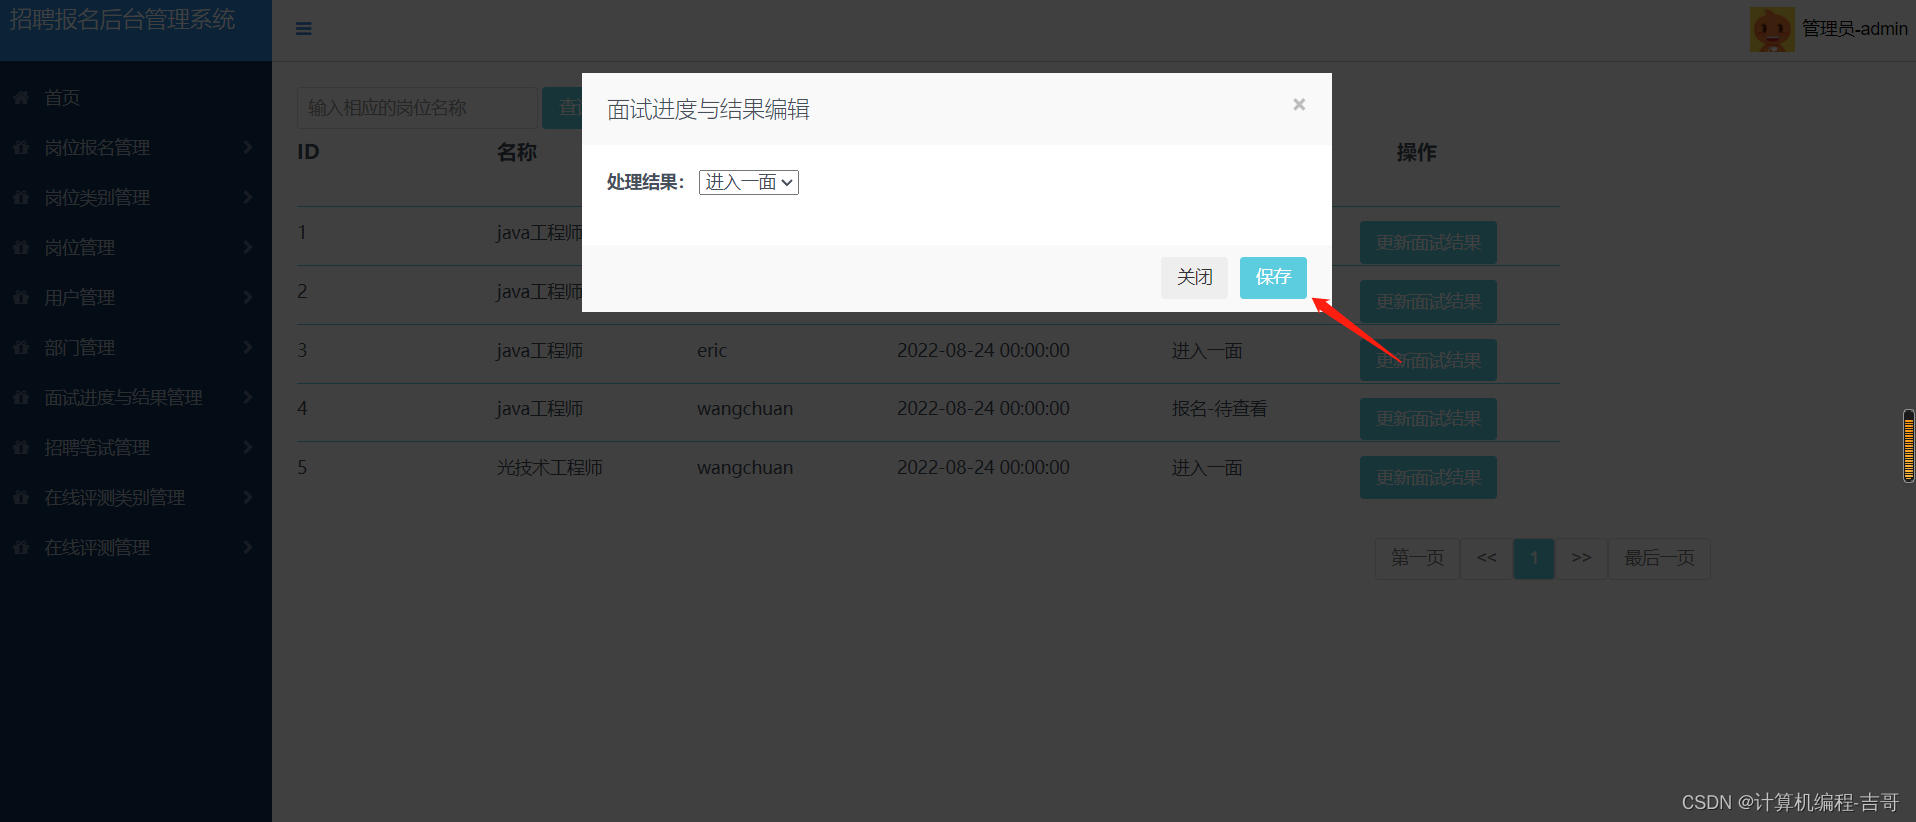
Task: Click the icon beside 岗位报名管理
Action: click(21, 147)
